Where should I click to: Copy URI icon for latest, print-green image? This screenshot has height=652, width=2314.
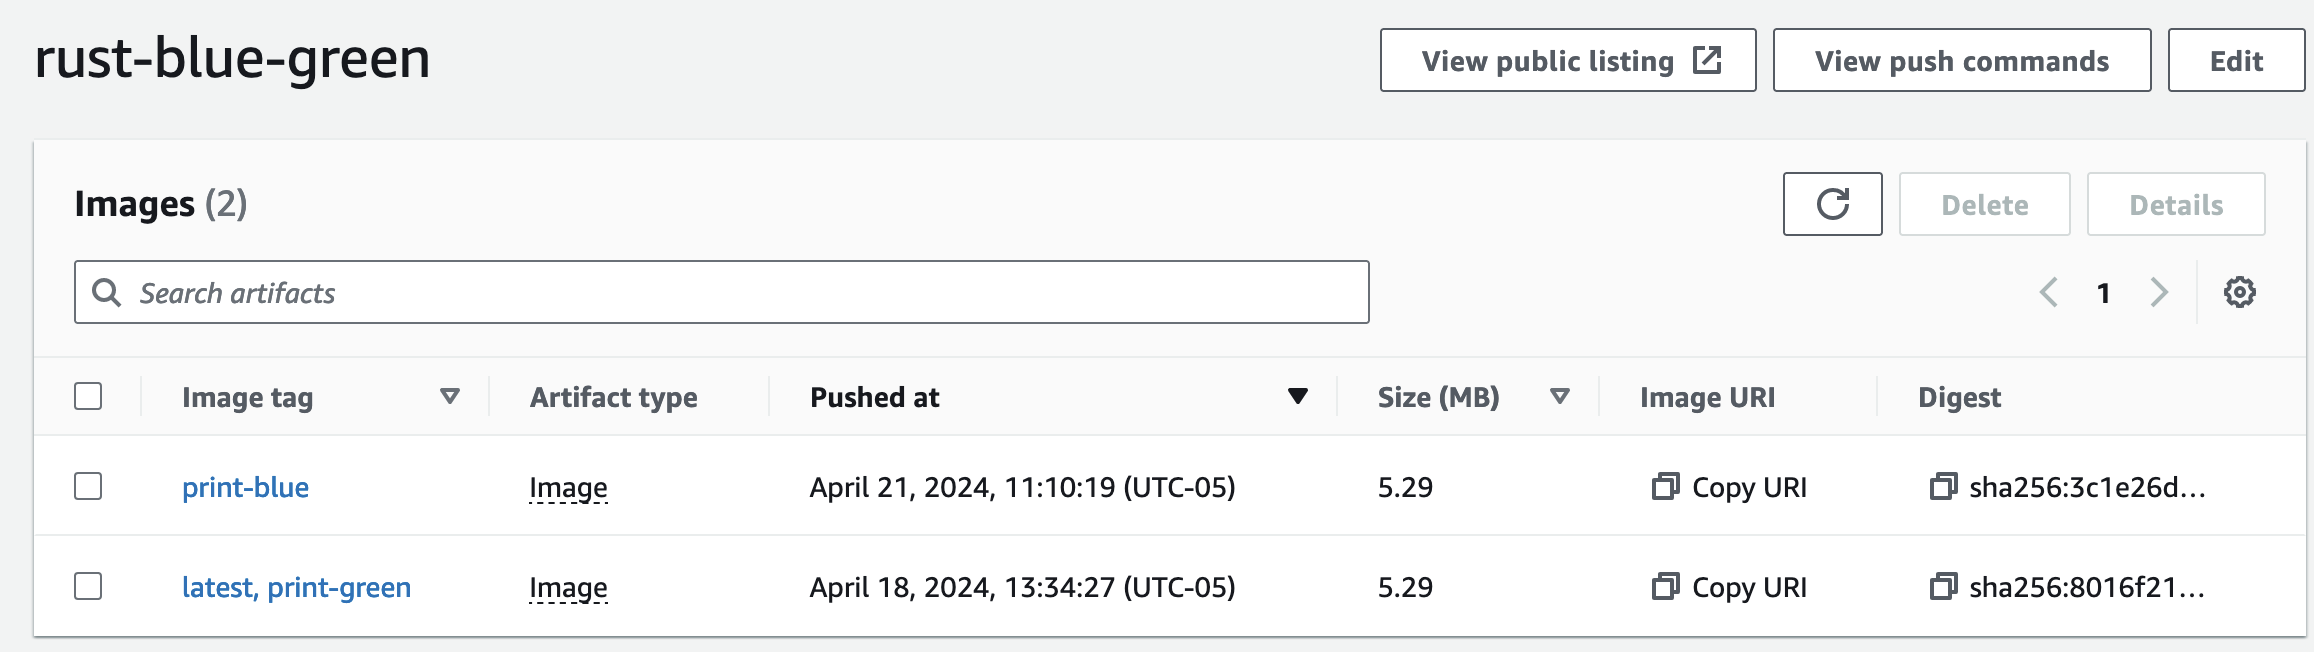pyautogui.click(x=1665, y=587)
